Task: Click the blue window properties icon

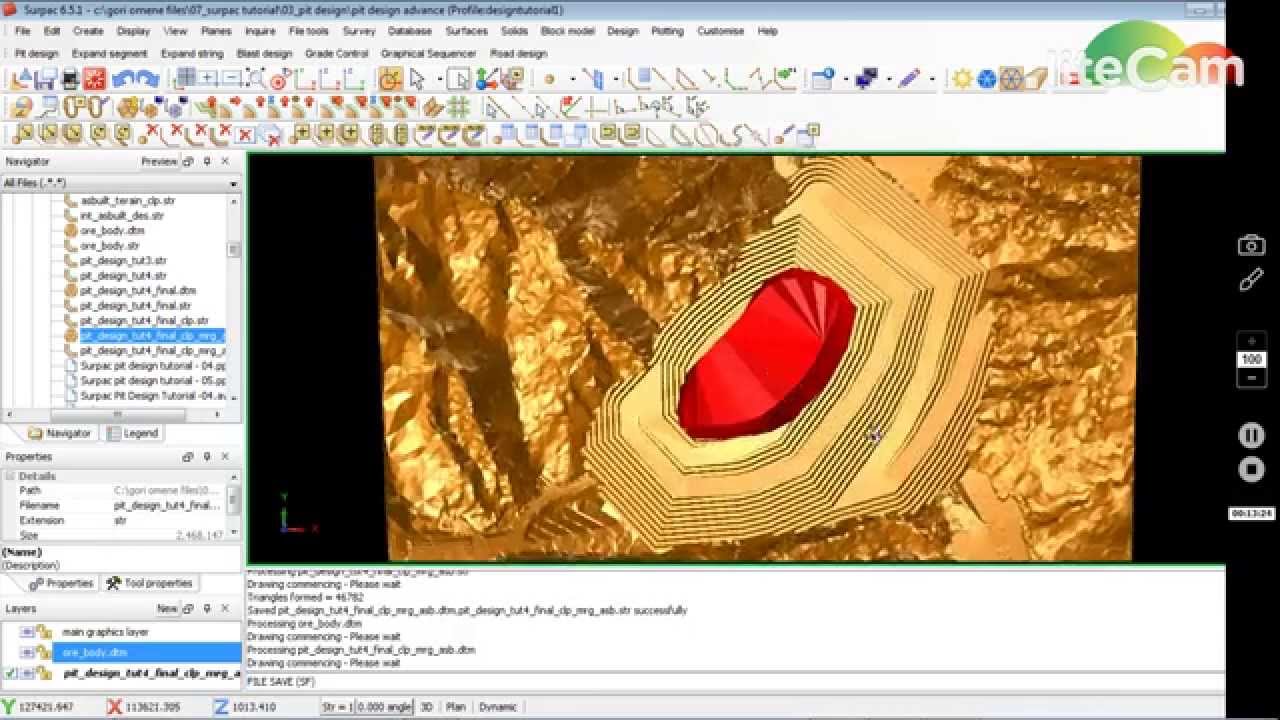Action: (x=822, y=78)
